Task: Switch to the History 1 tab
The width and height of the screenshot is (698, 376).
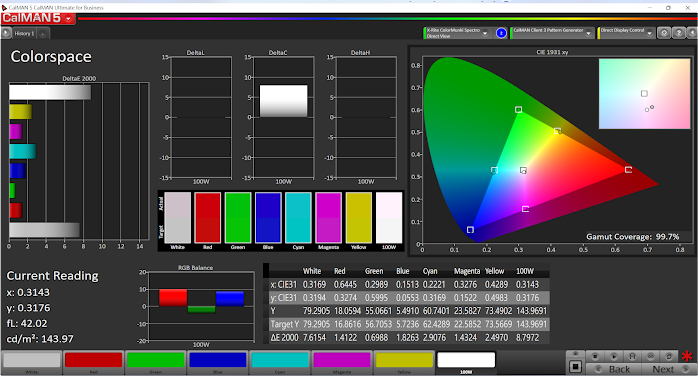Action: pyautogui.click(x=24, y=33)
